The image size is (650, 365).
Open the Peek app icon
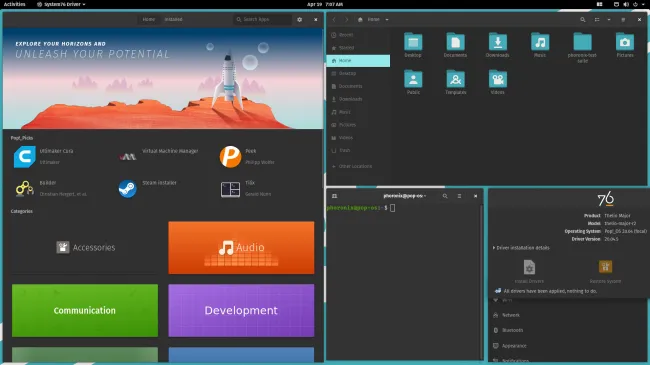(x=230, y=156)
